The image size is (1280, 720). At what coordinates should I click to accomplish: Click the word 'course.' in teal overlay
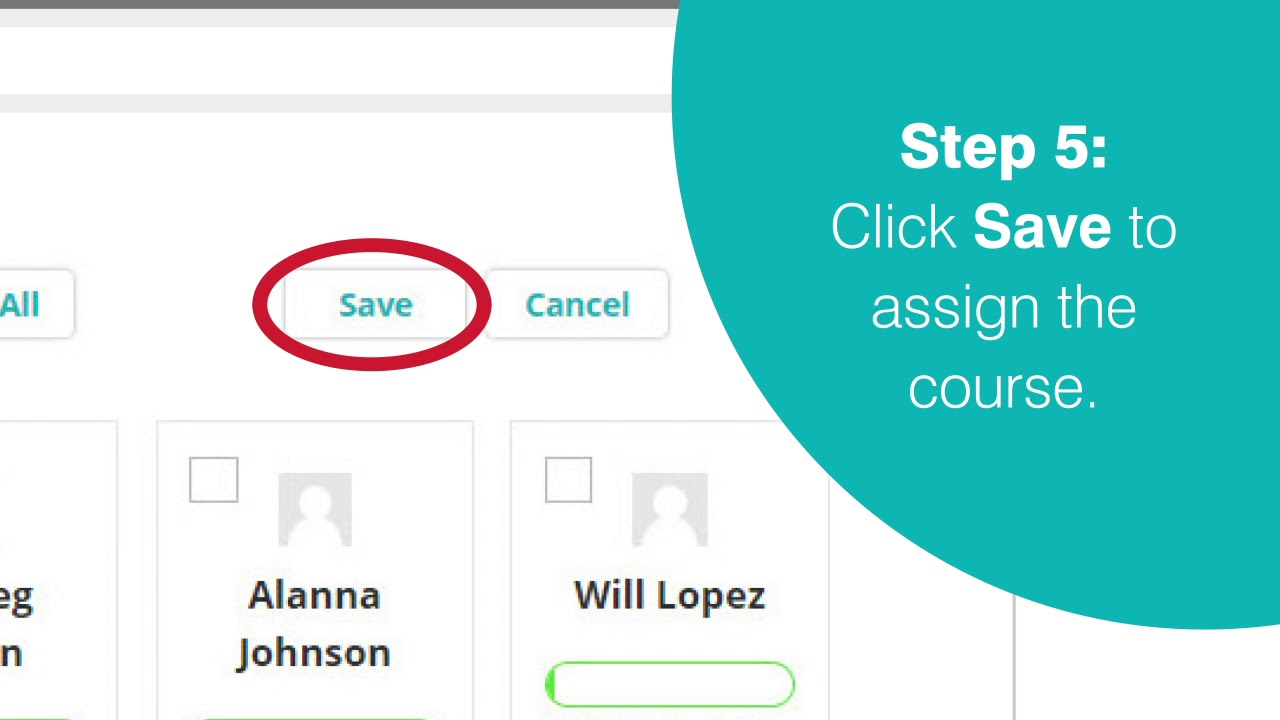(1003, 386)
